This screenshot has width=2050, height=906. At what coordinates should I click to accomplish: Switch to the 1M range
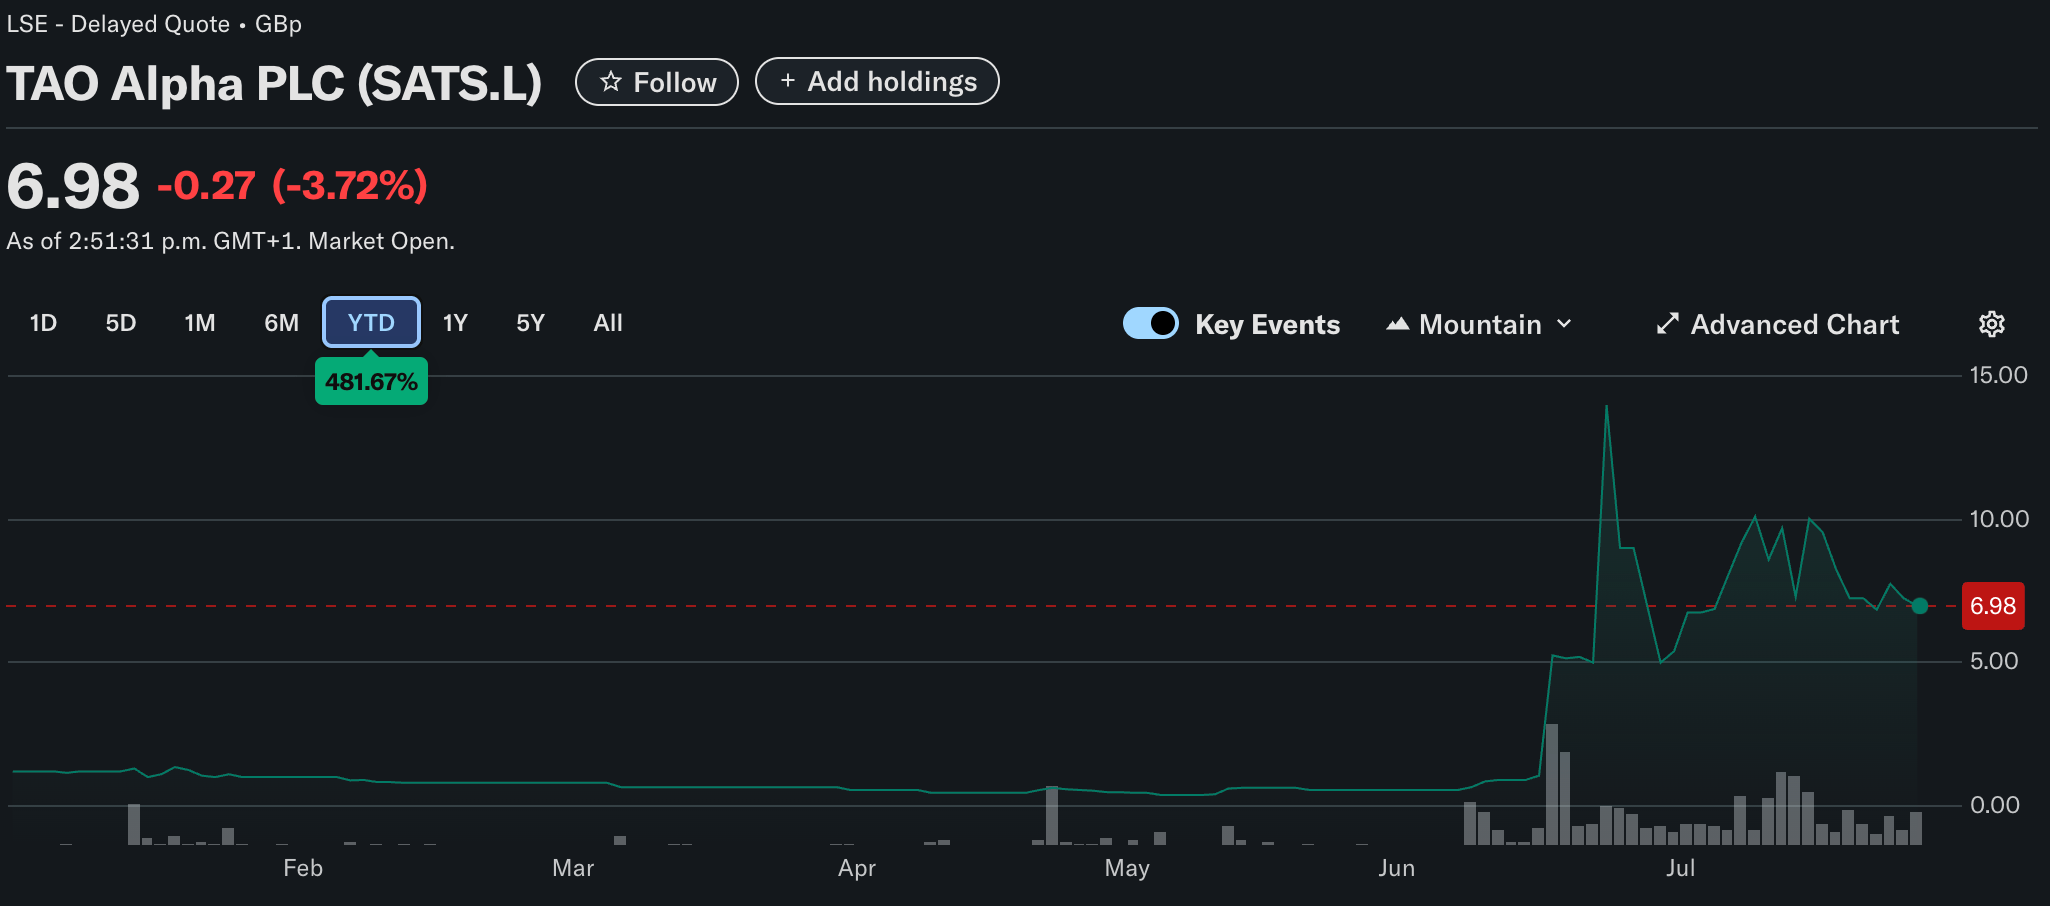200,323
